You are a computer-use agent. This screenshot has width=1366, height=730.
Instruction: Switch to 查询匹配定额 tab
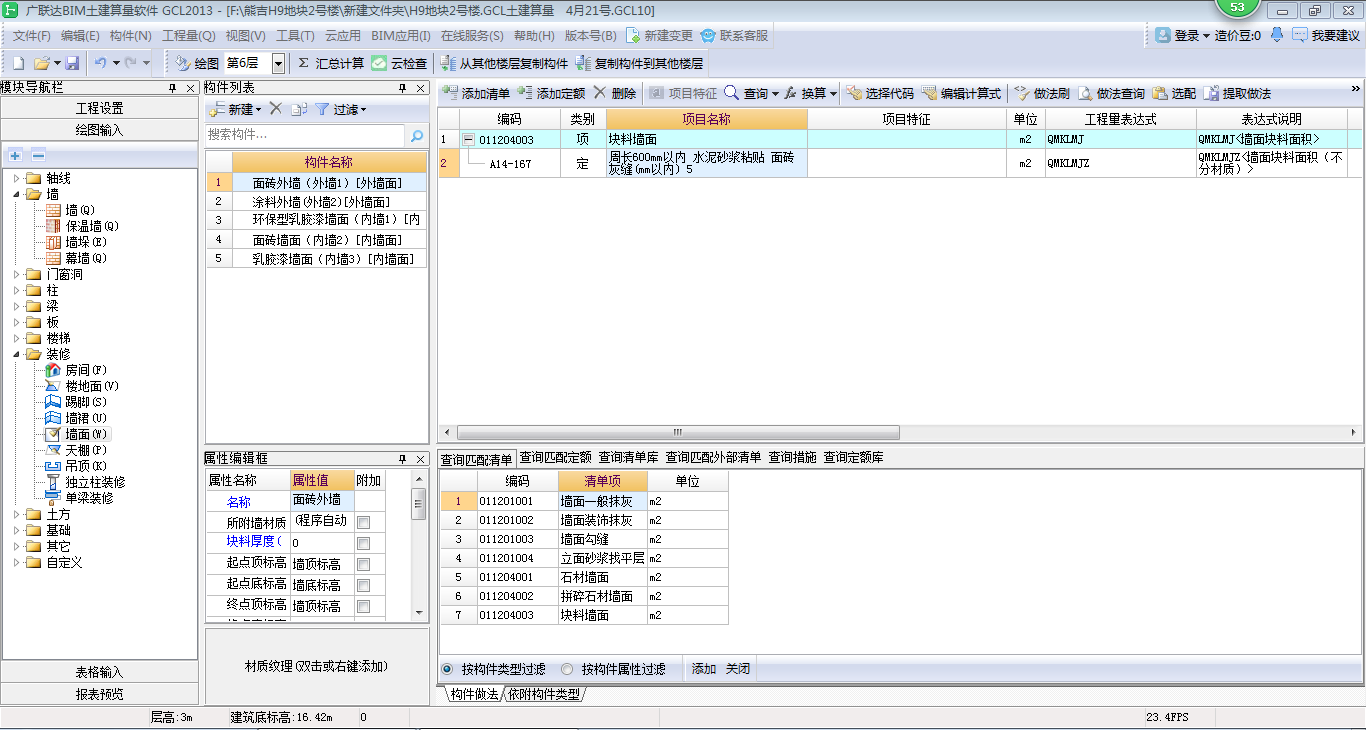click(555, 457)
